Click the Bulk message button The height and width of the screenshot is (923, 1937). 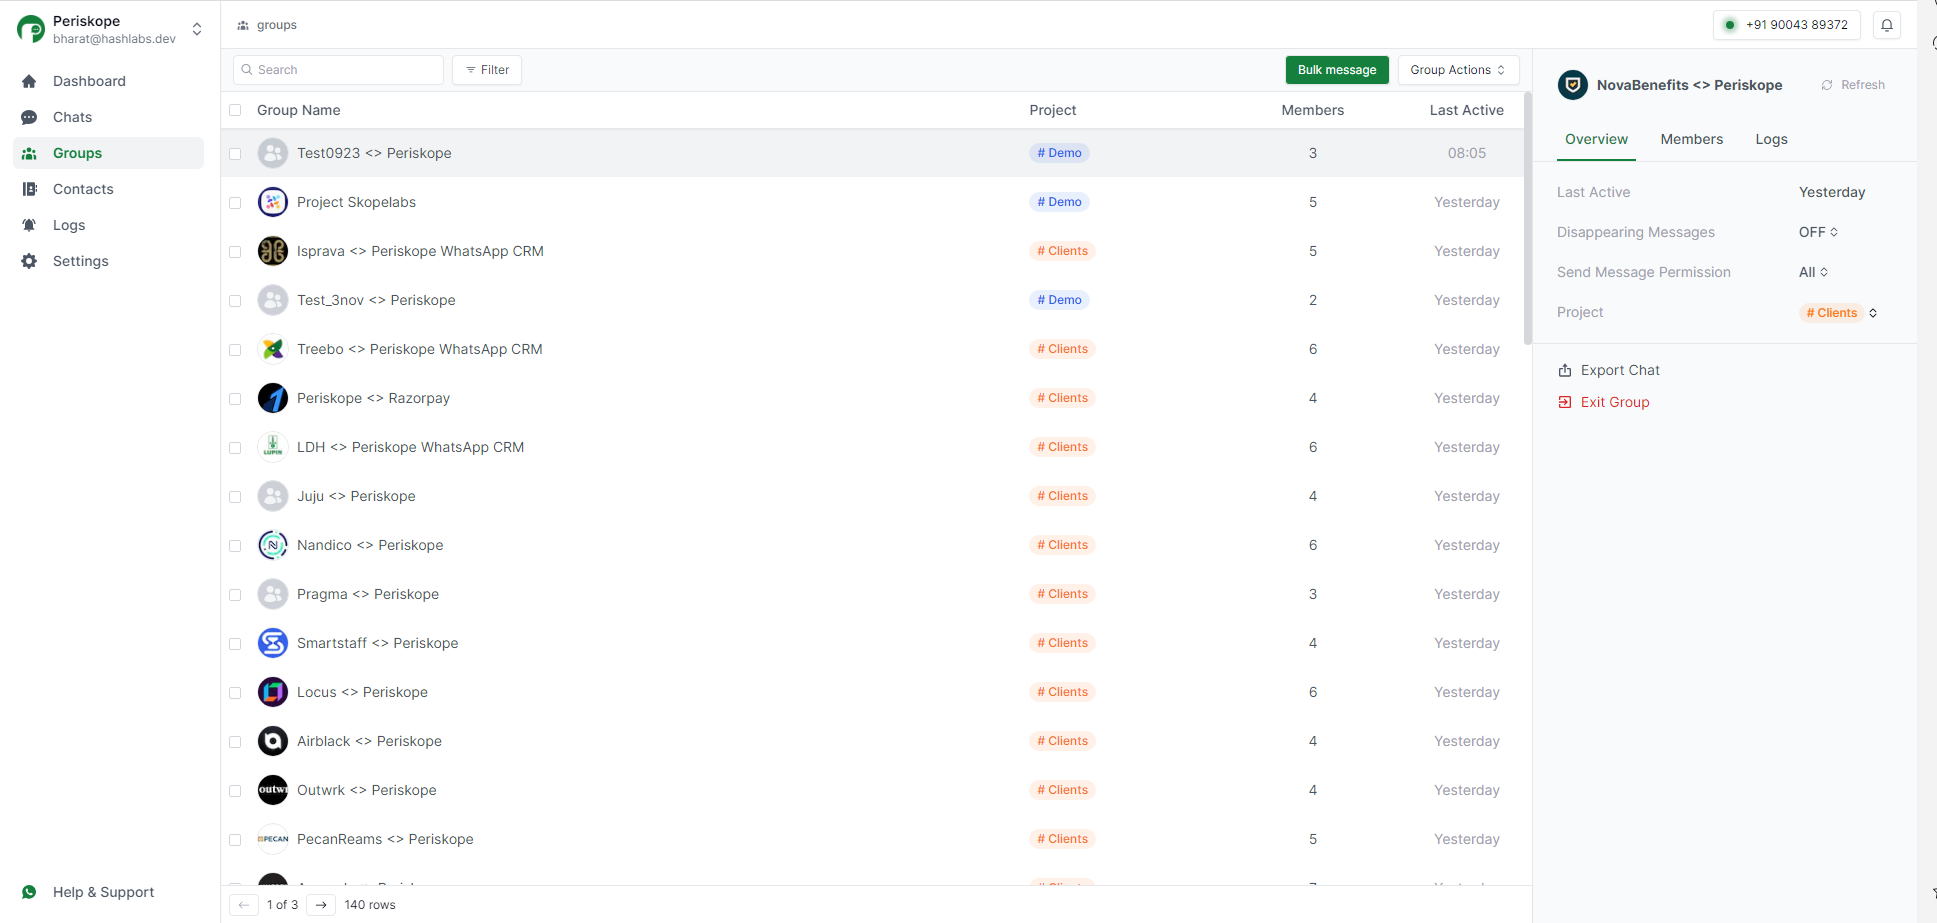(1337, 69)
